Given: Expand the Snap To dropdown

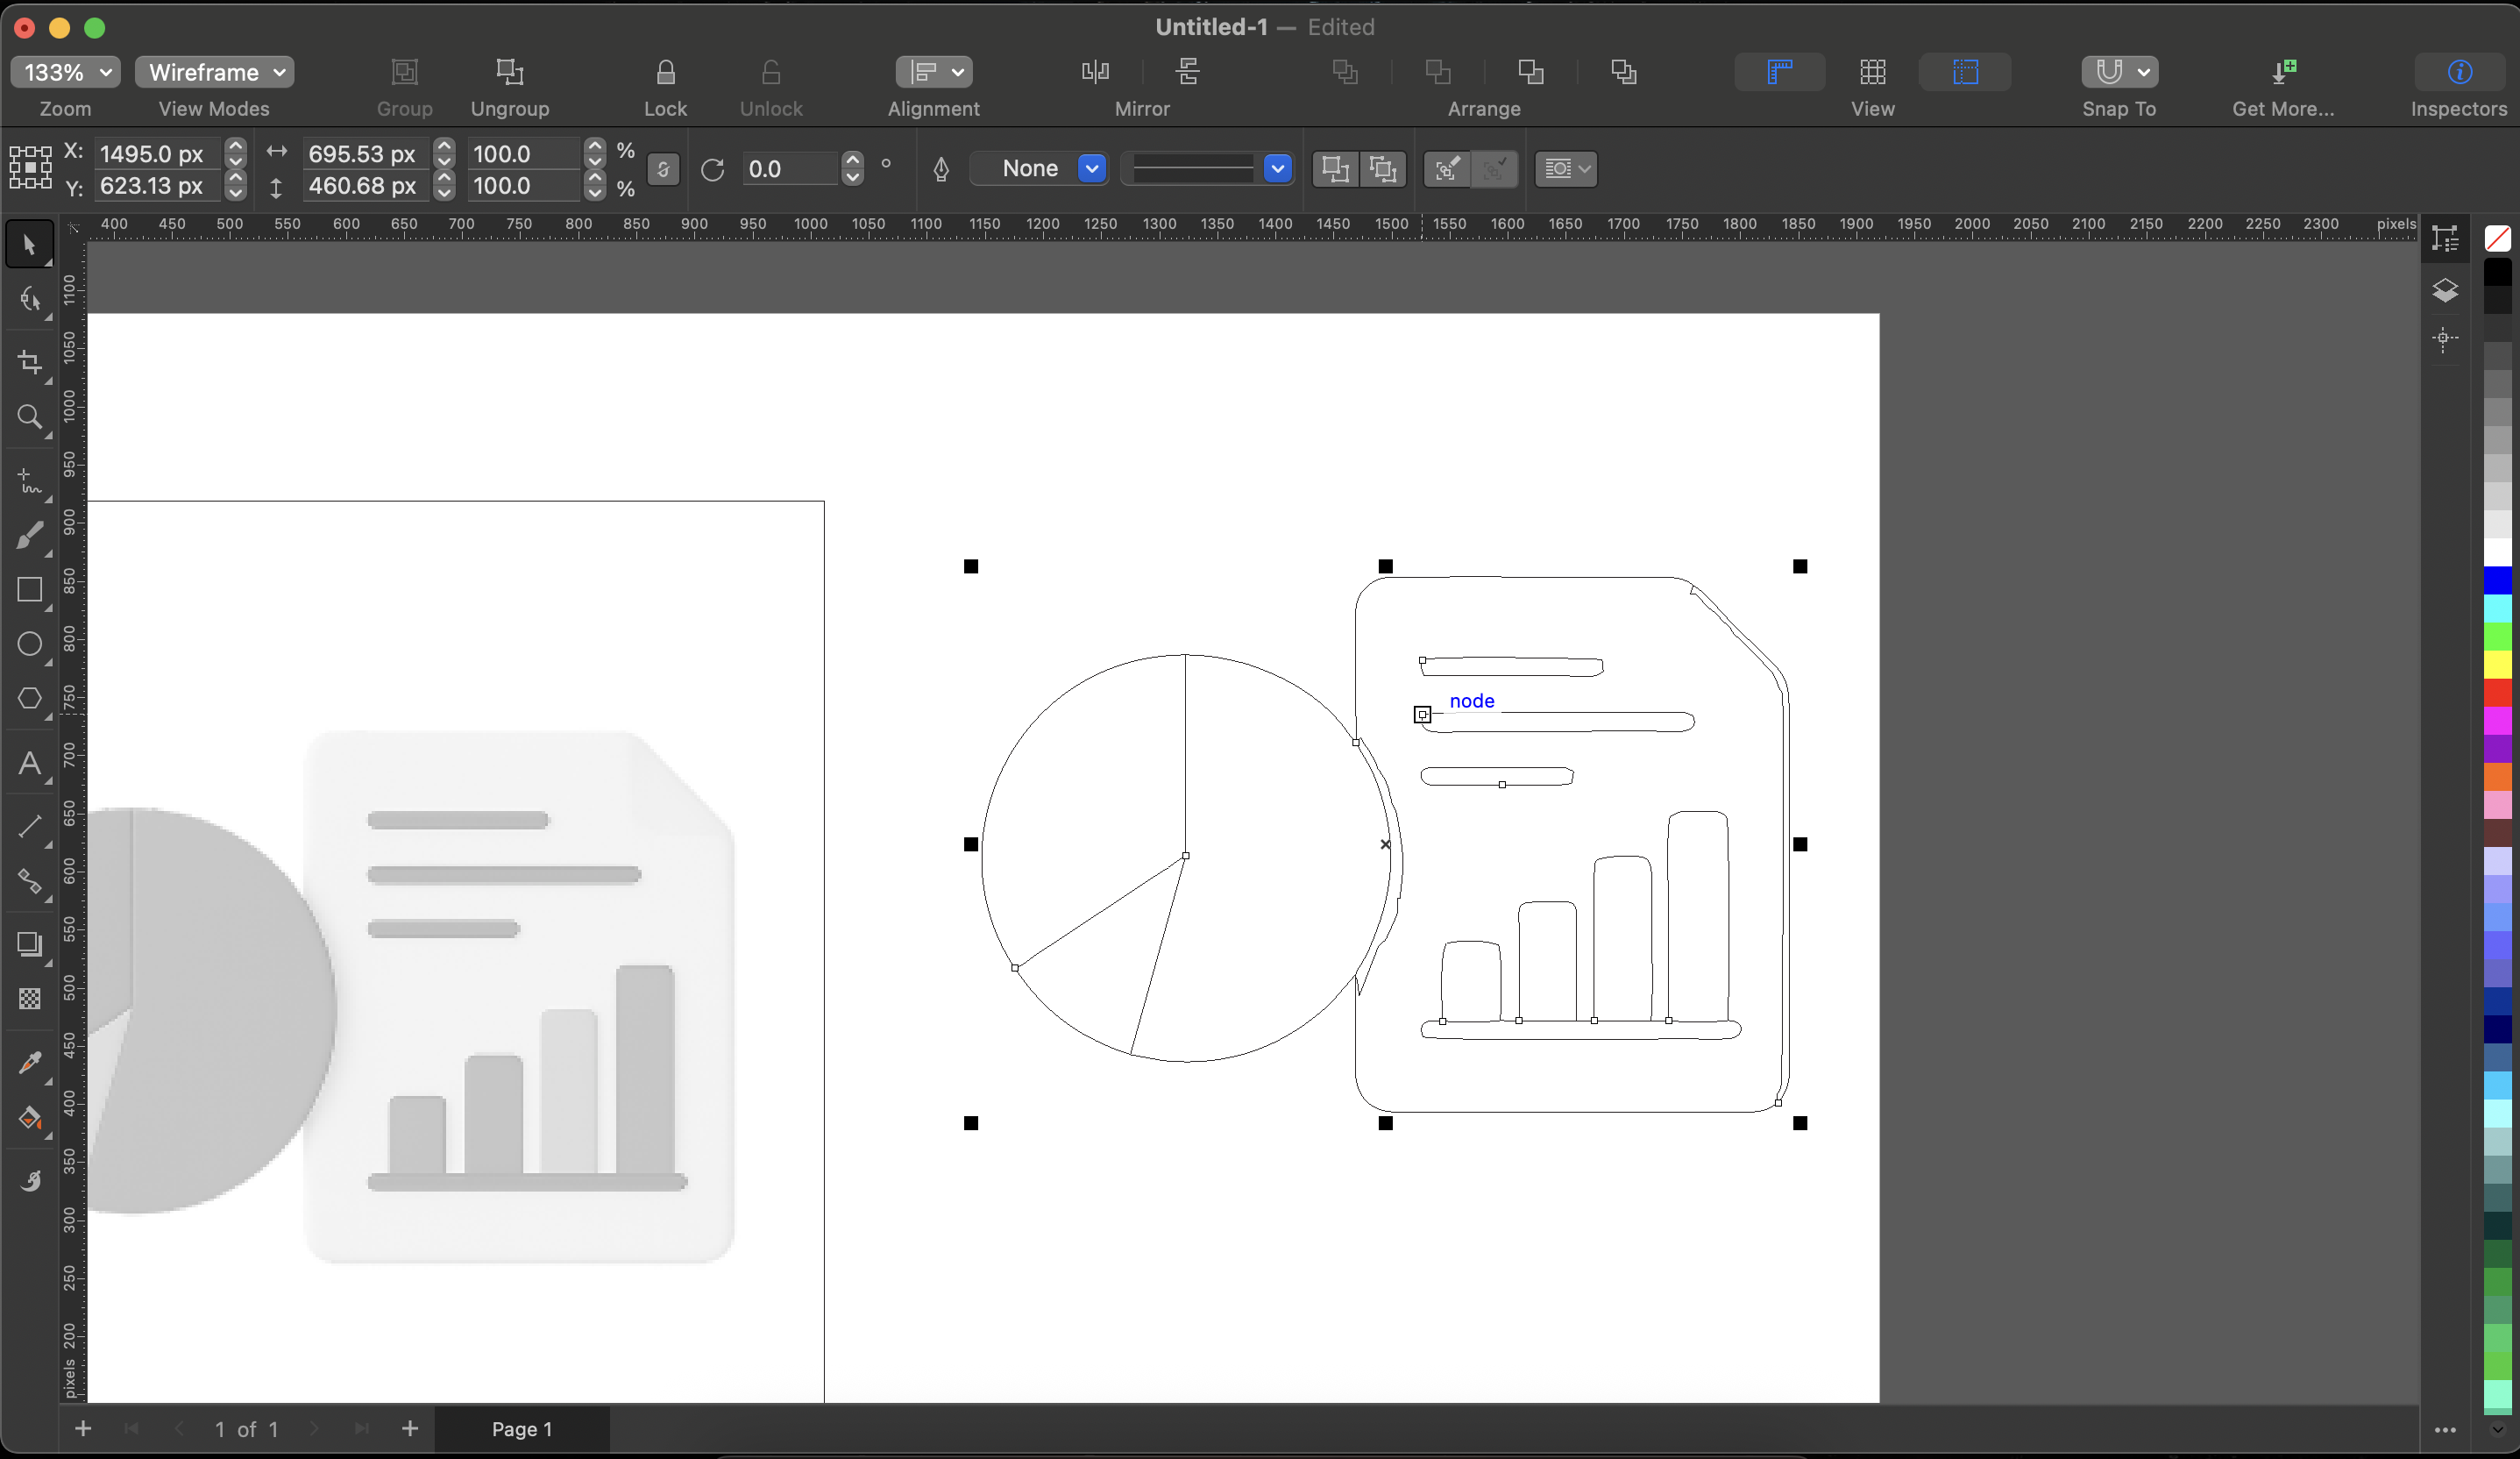Looking at the screenshot, I should point(2143,72).
